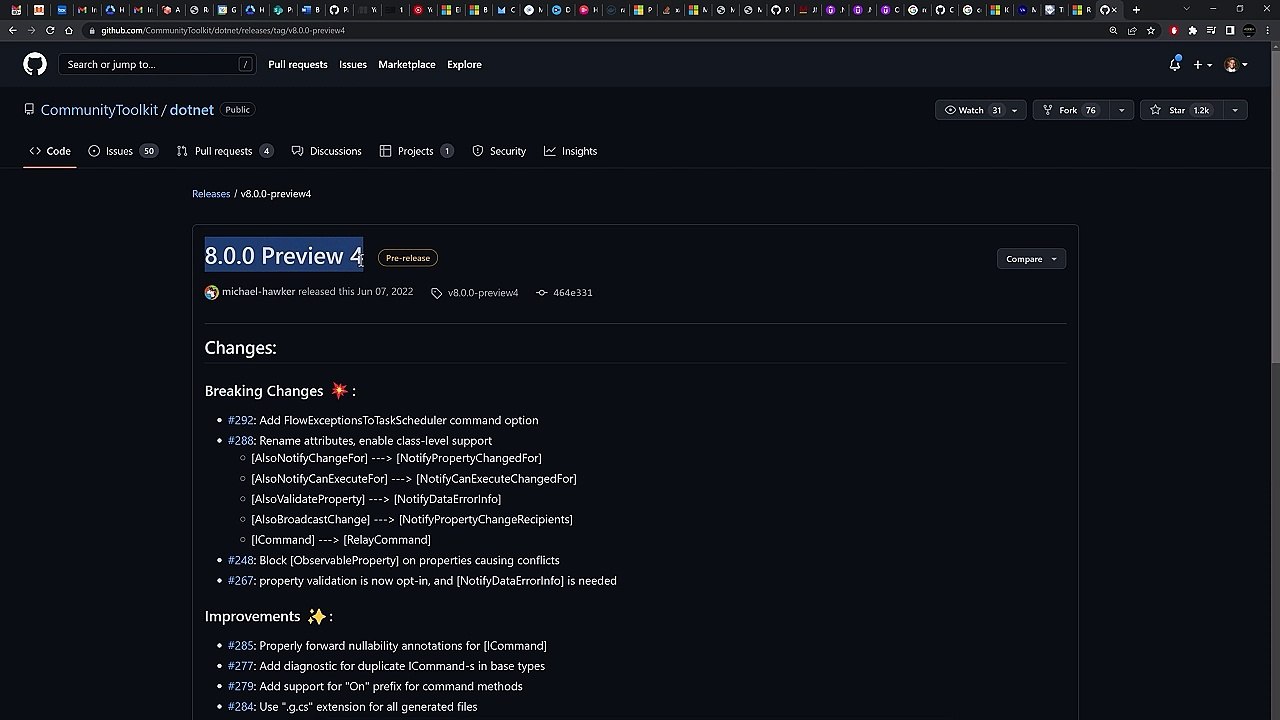Expand the Star lists dropdown arrow
Image resolution: width=1280 pixels, height=720 pixels.
(x=1235, y=110)
